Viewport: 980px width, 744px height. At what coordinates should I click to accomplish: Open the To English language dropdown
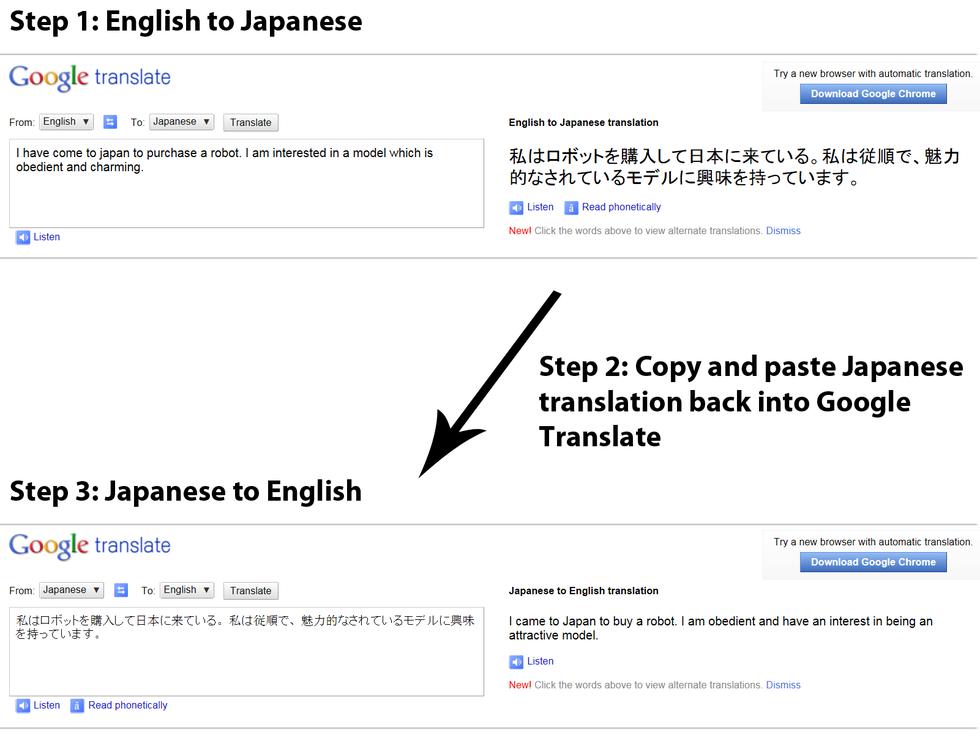(x=186, y=590)
